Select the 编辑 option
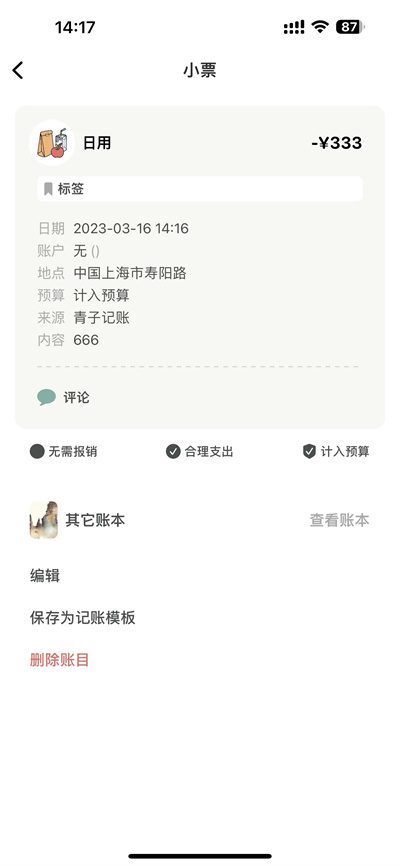Viewport: 400px width, 866px height. tap(45, 576)
